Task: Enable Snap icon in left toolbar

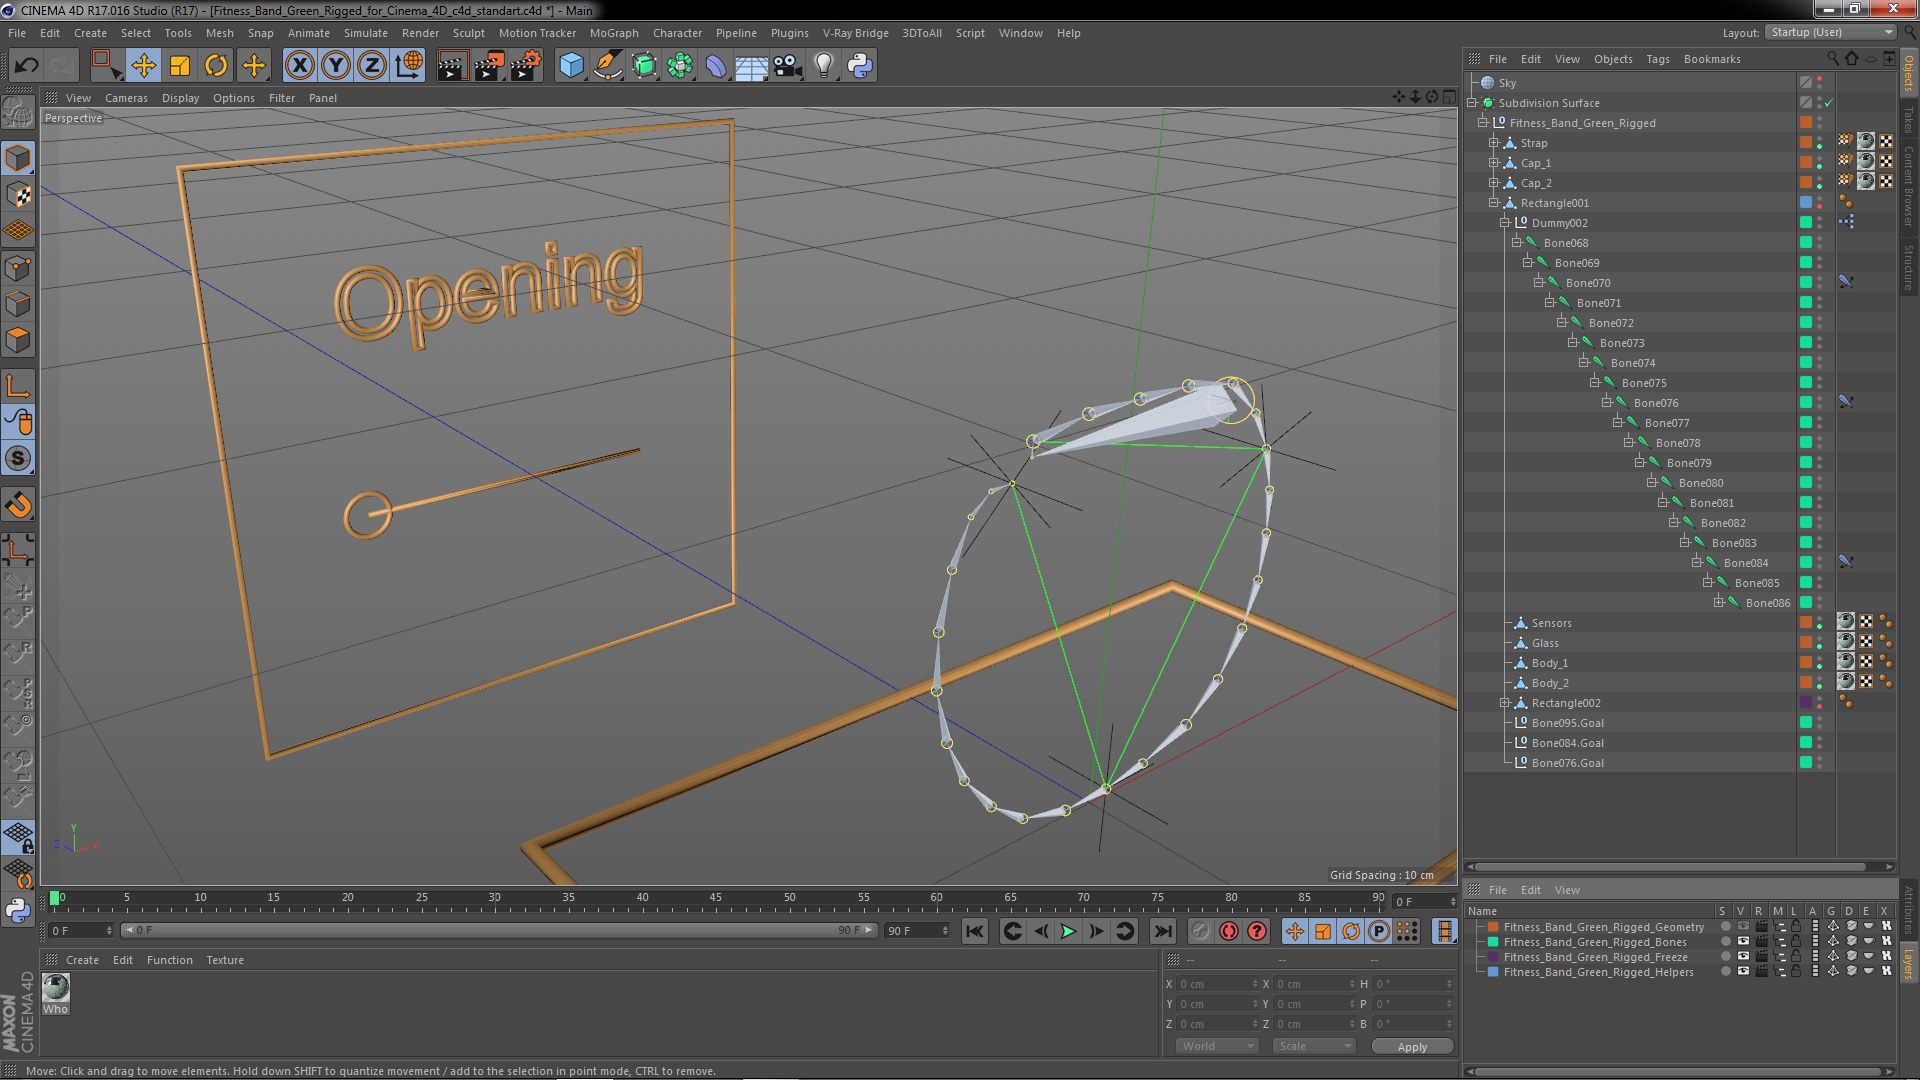Action: coord(18,458)
